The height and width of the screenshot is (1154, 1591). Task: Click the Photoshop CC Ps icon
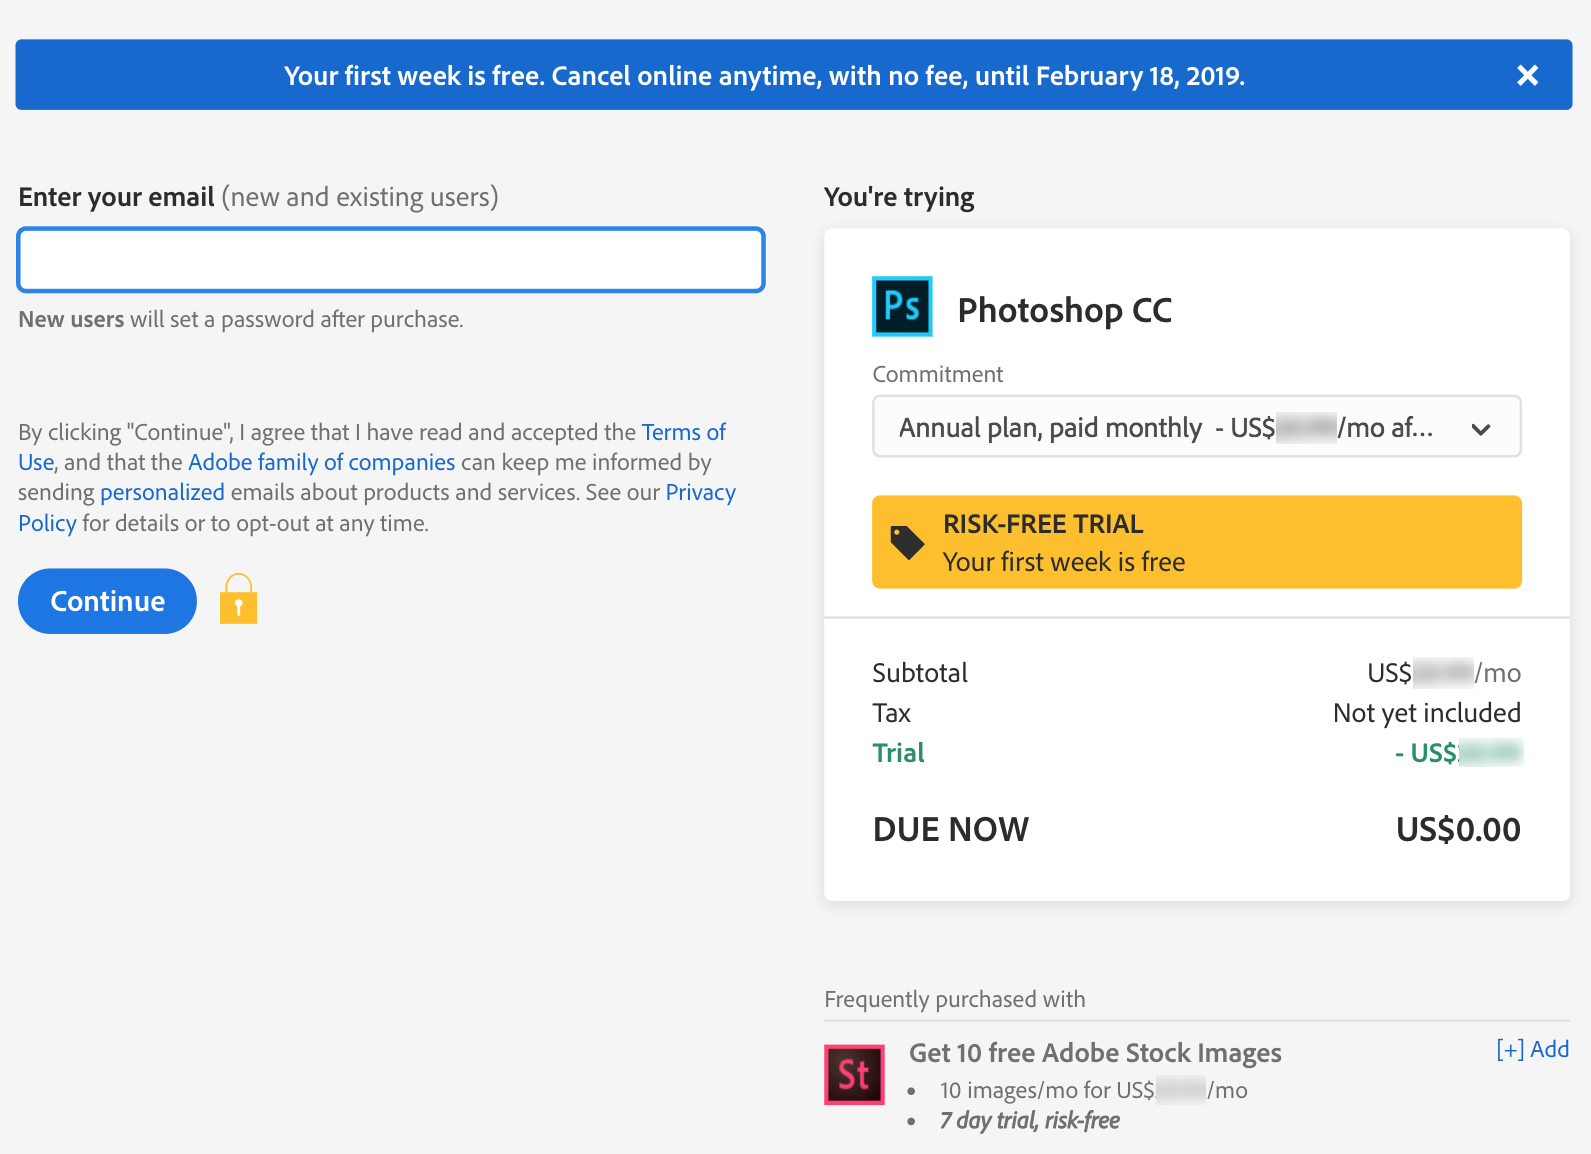902,306
